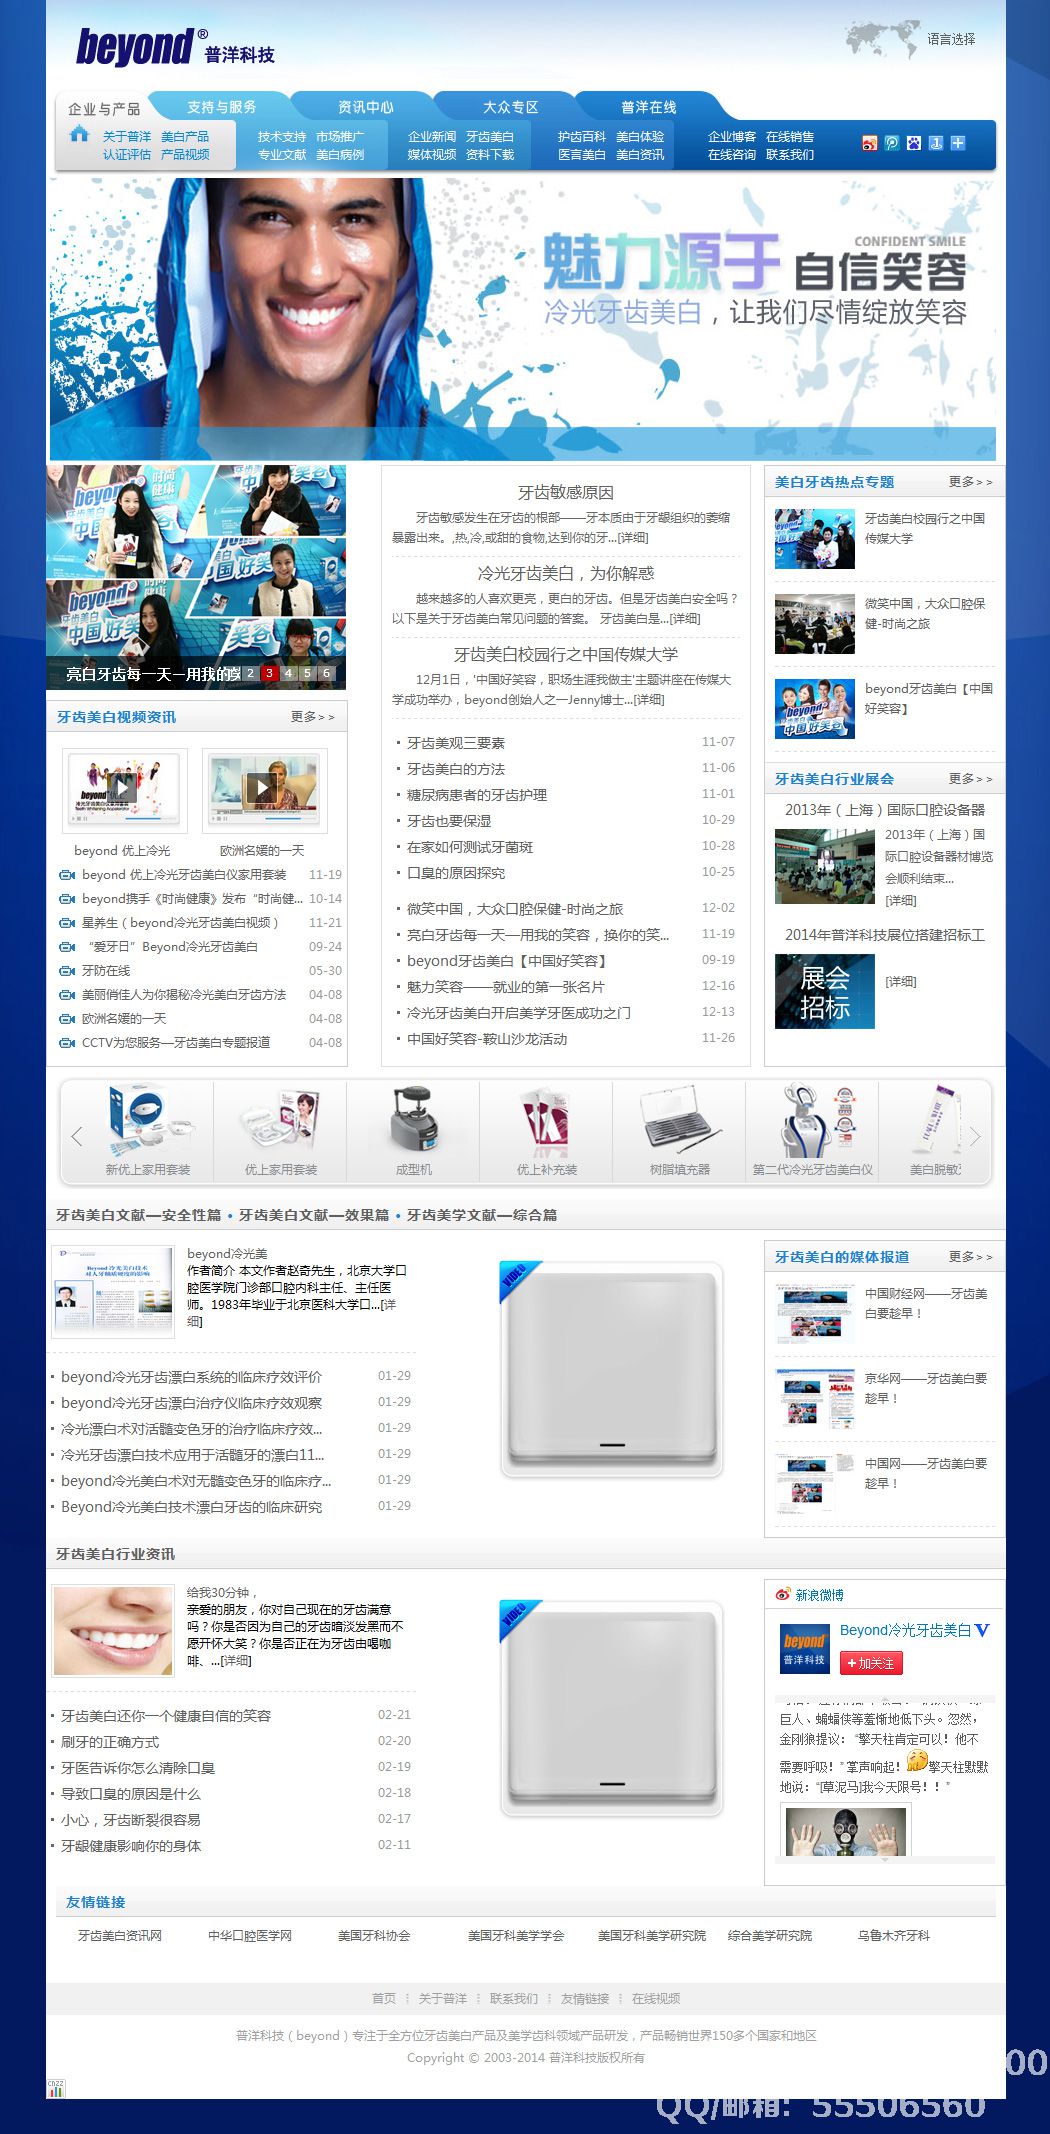Select the 企业与产品 nav tab
This screenshot has height=2134, width=1050.
(104, 109)
